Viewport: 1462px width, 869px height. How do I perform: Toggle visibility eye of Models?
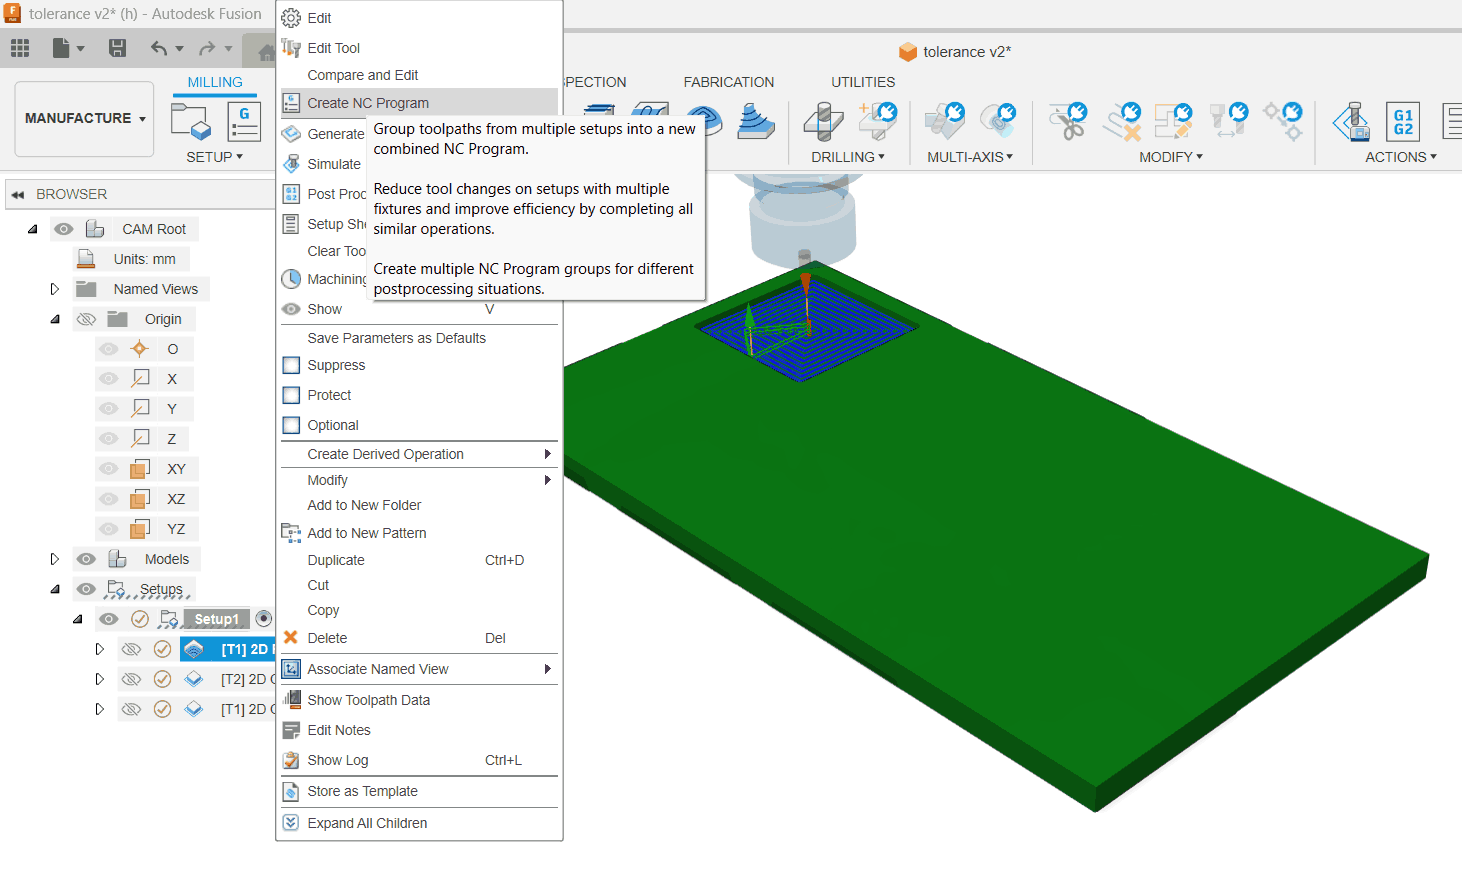pos(86,559)
